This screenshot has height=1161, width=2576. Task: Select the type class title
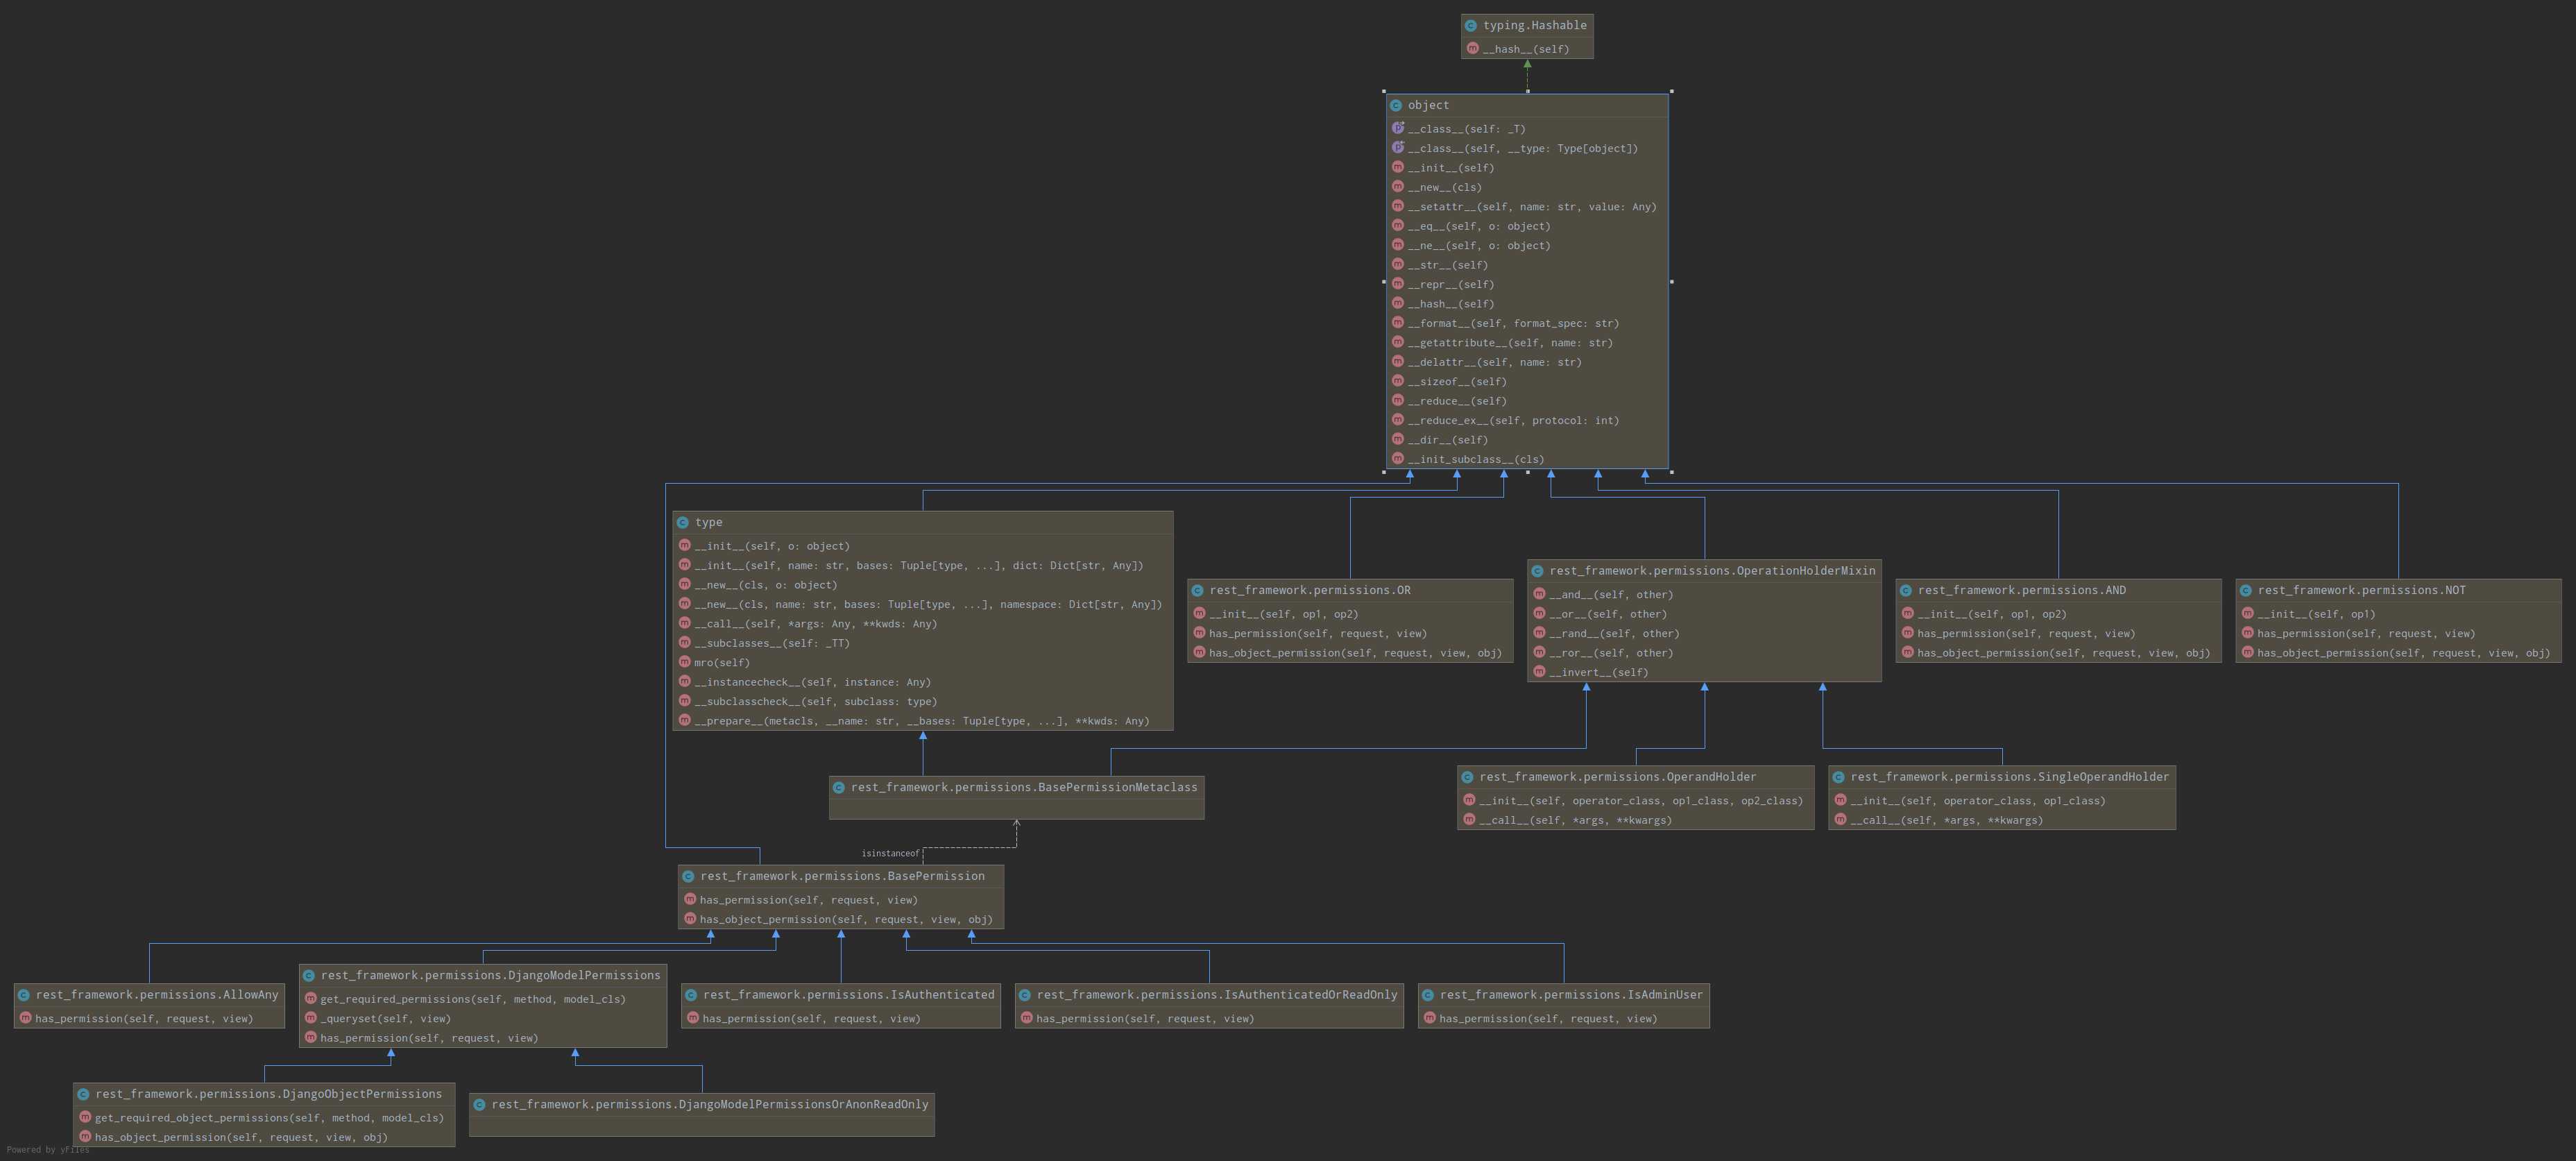tap(709, 522)
